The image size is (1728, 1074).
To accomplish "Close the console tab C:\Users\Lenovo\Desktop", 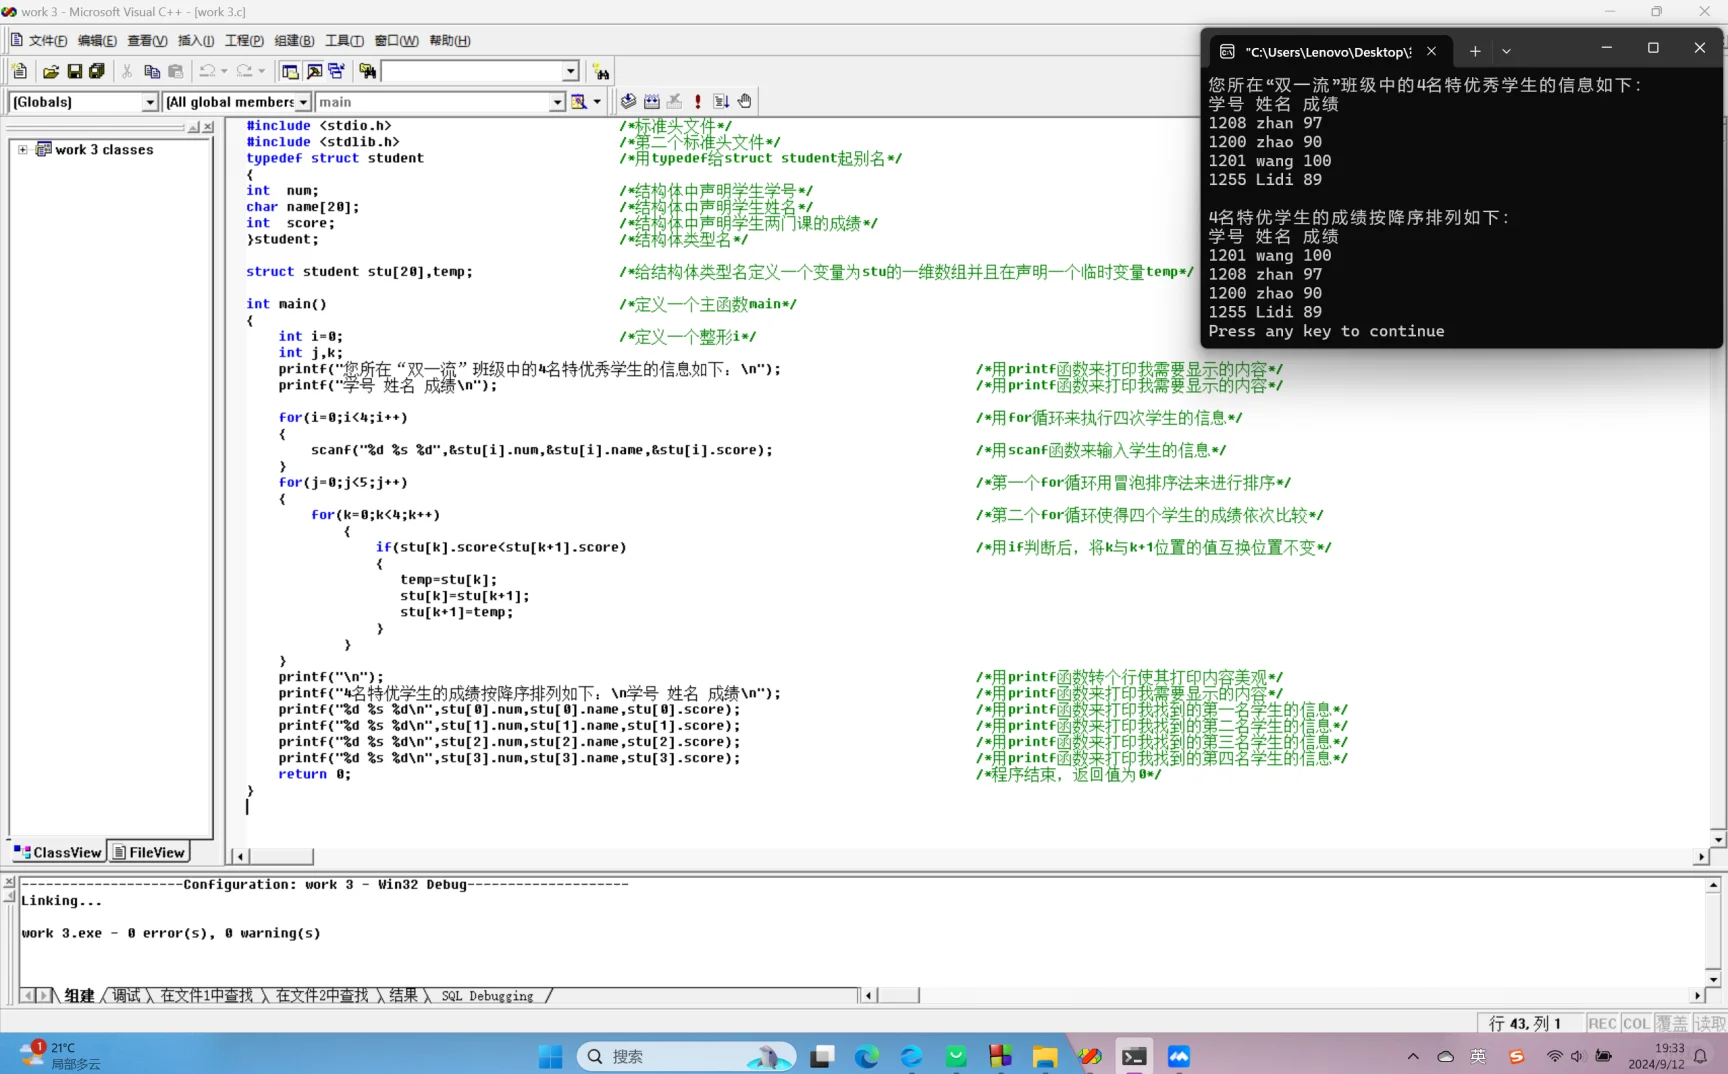I will (1431, 51).
